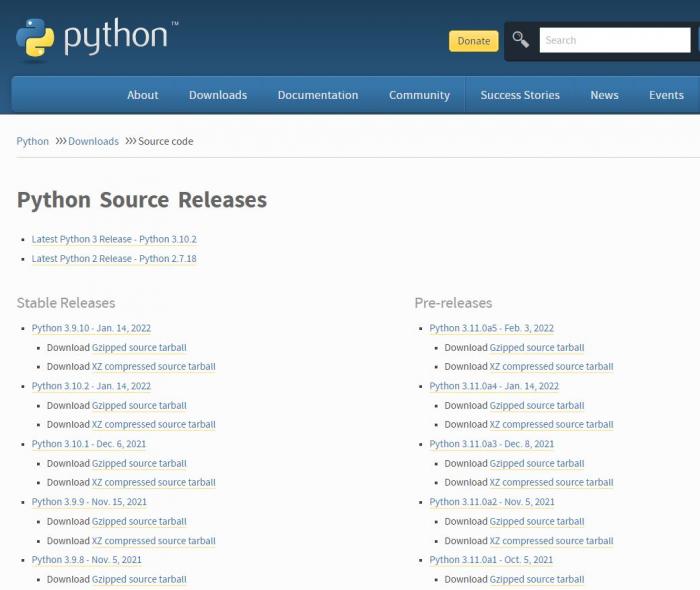This screenshot has height=590, width=700.
Task: Open Python 3.11.0a1 - Oct. 5, 2021 pre-release
Action: pos(491,560)
